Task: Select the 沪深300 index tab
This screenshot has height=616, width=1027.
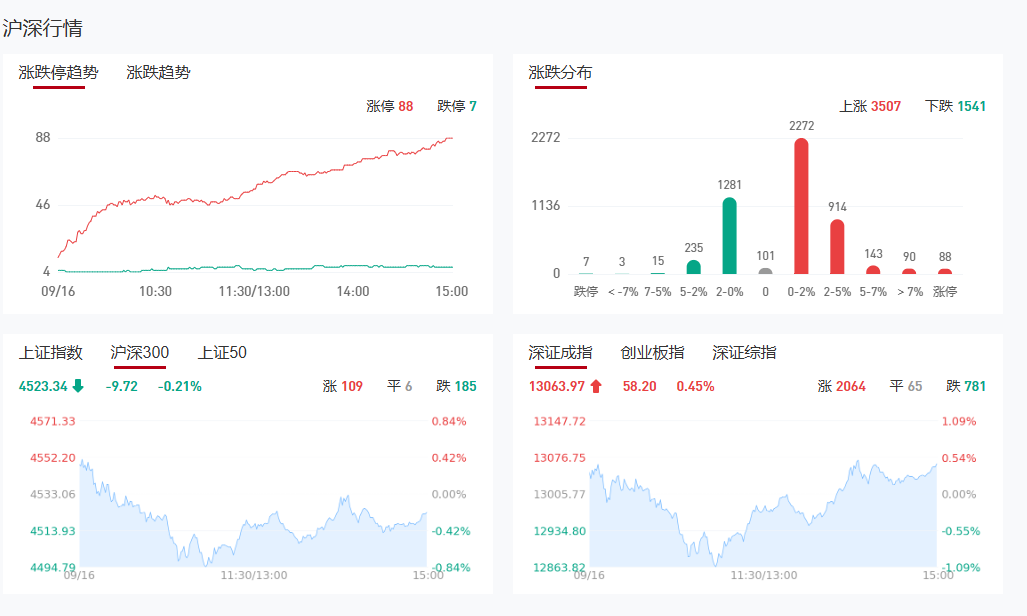Action: click(140, 352)
